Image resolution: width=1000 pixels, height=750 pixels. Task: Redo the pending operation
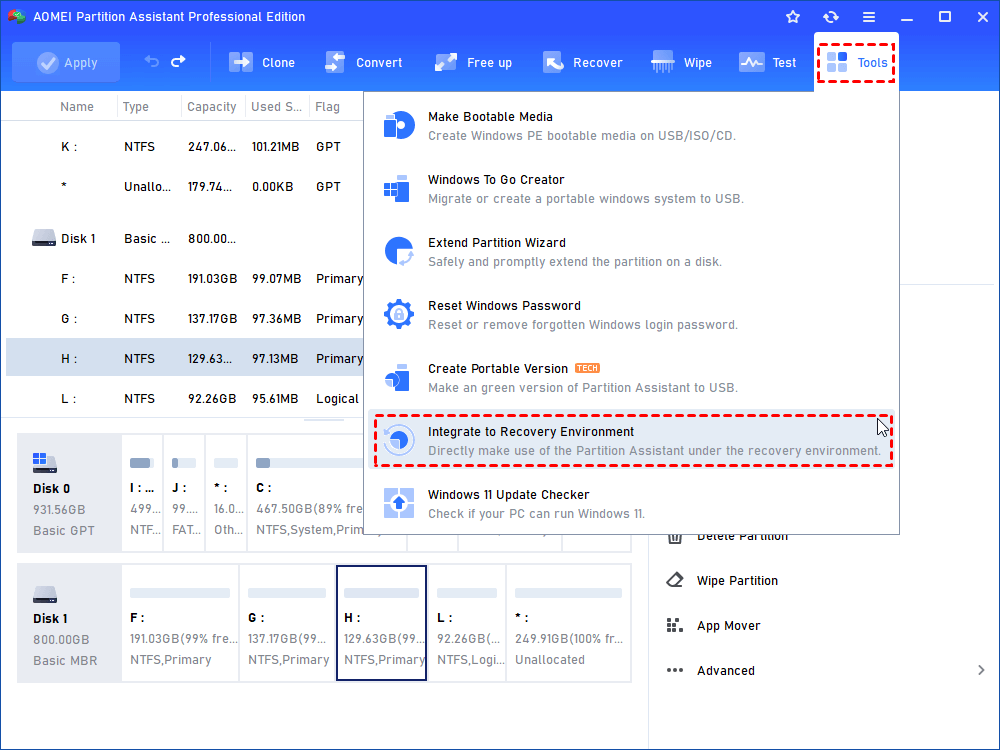(x=179, y=61)
